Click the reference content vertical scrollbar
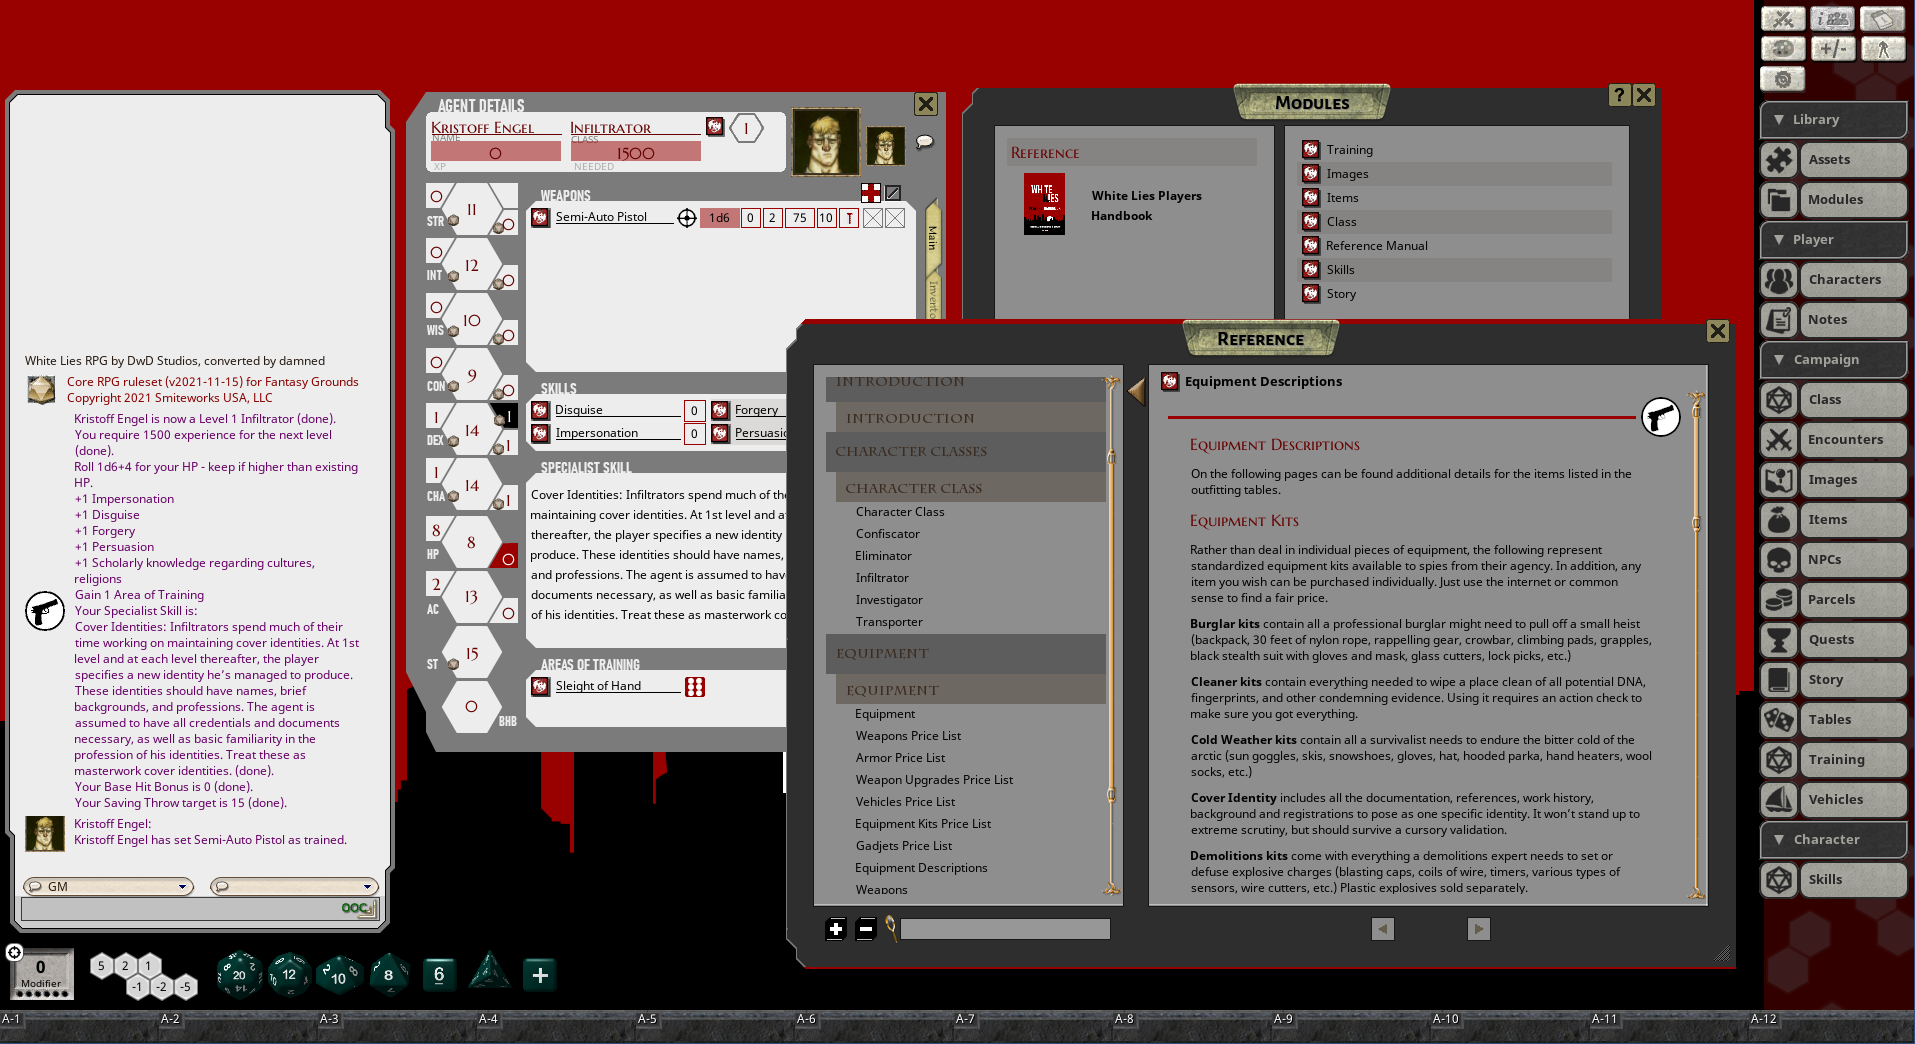1915x1044 pixels. click(x=1696, y=645)
